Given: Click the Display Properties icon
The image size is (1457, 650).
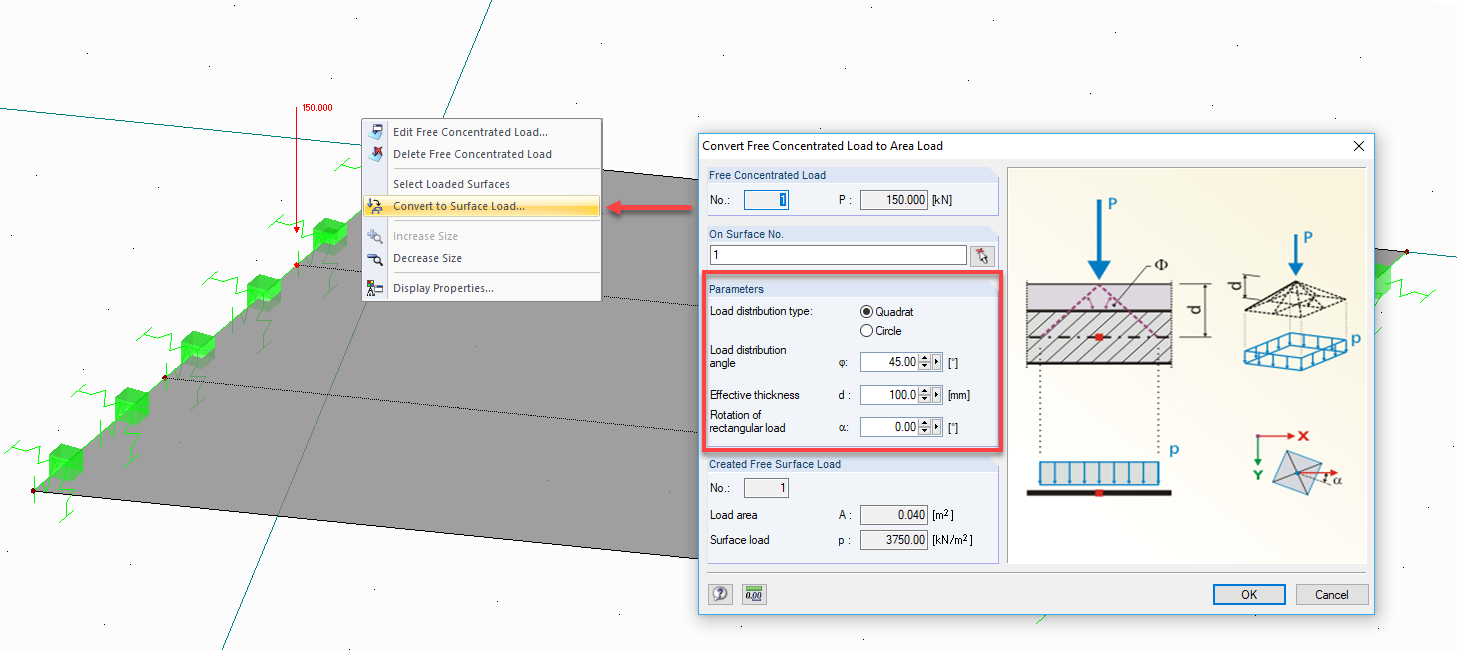Looking at the screenshot, I should pyautogui.click(x=376, y=288).
